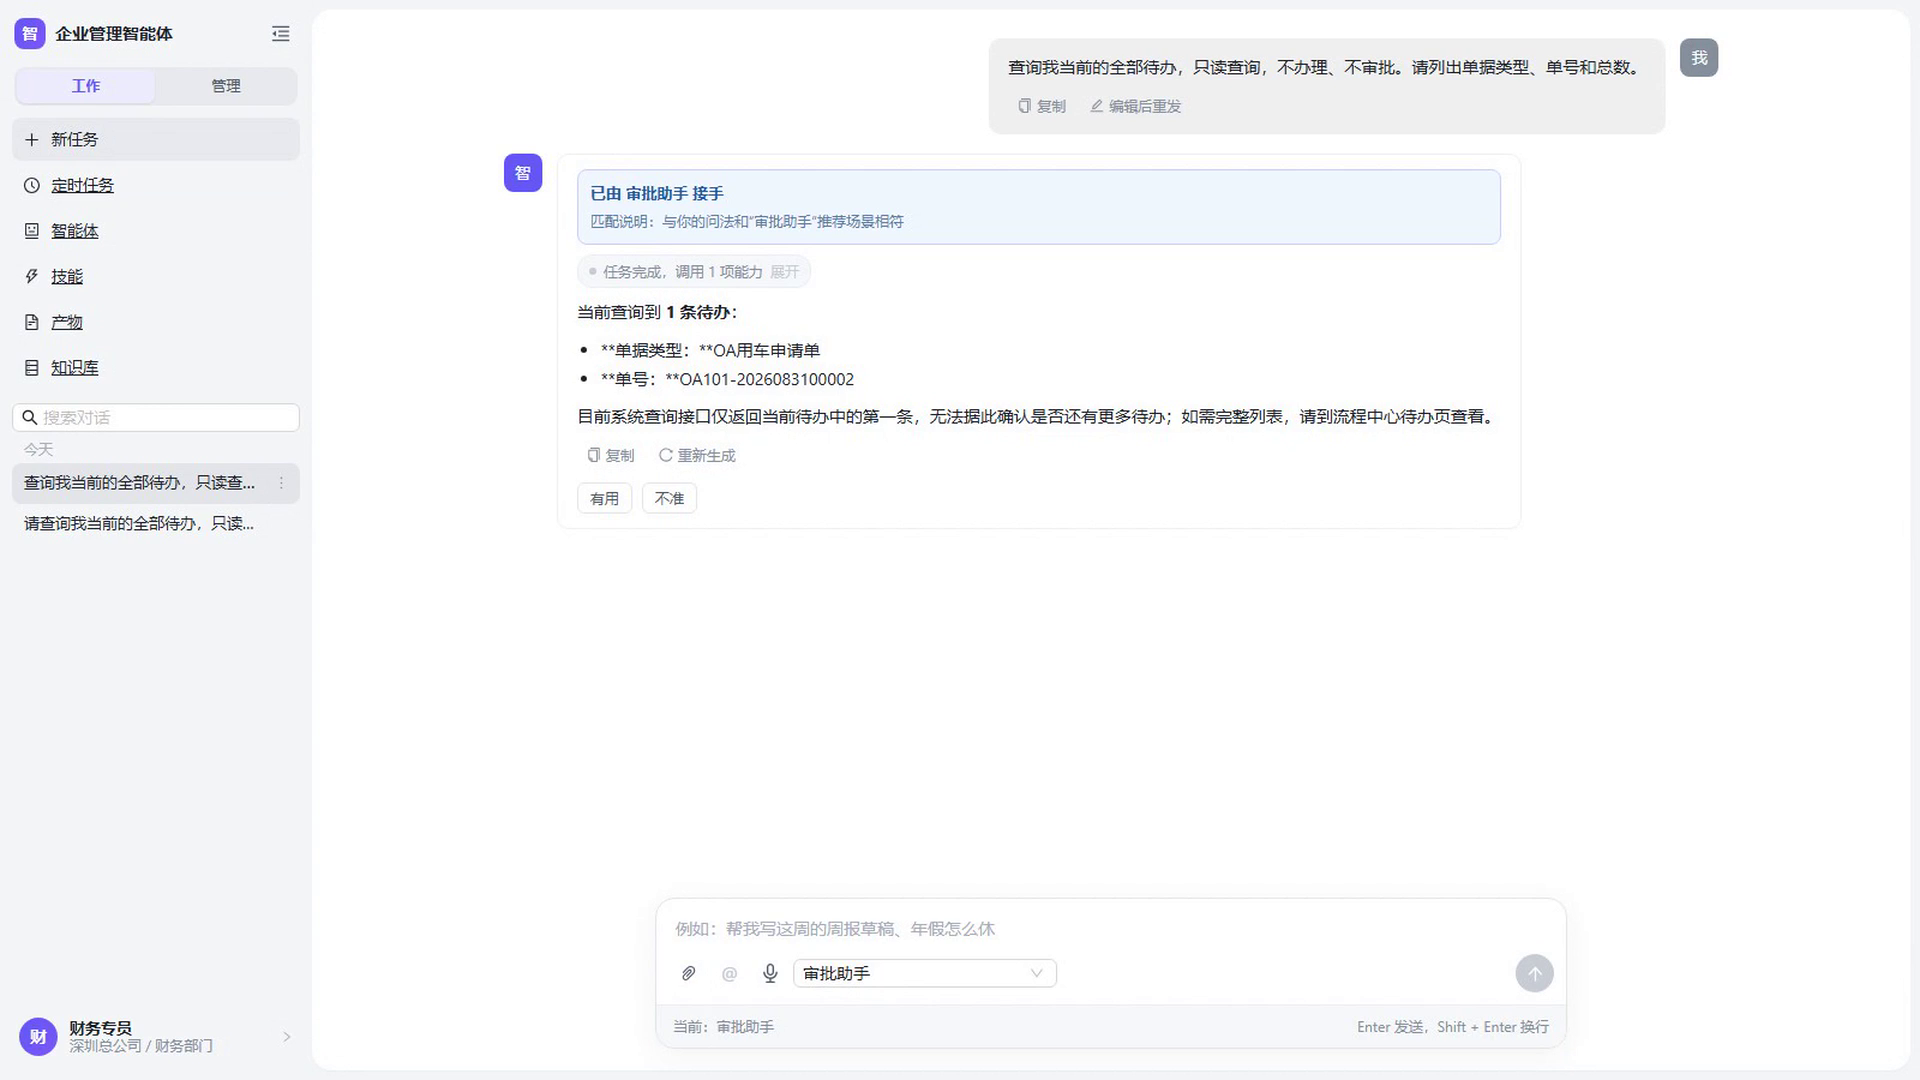Click order number OA101-2026083100002
Image resolution: width=1920 pixels, height=1080 pixels.
767,379
